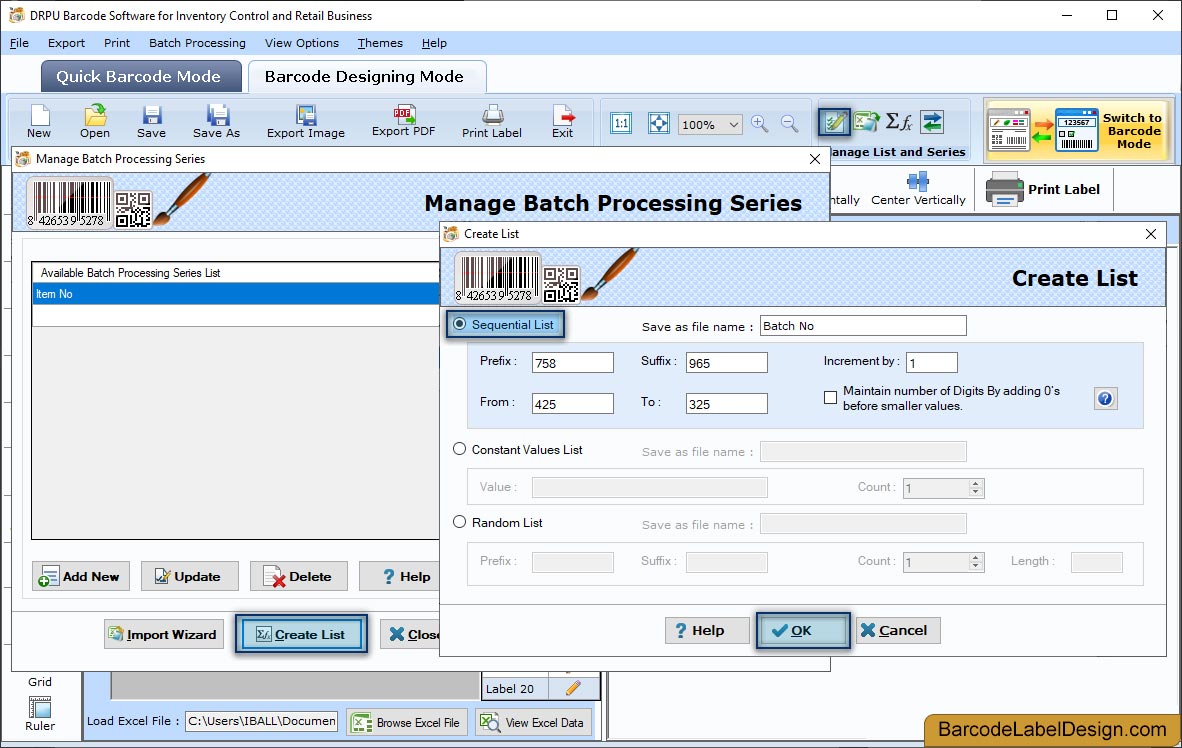Open the Import Wizard
This screenshot has width=1182, height=748.
[164, 634]
